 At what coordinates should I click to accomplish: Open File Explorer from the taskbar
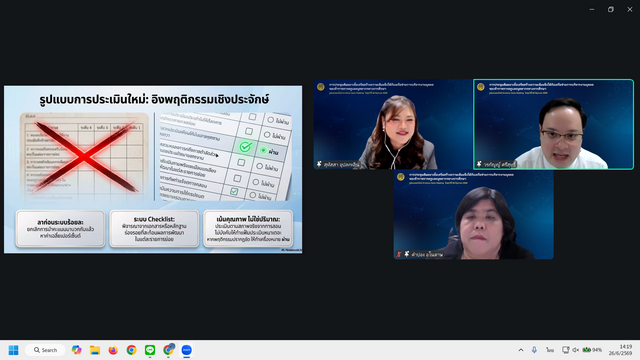[95, 350]
